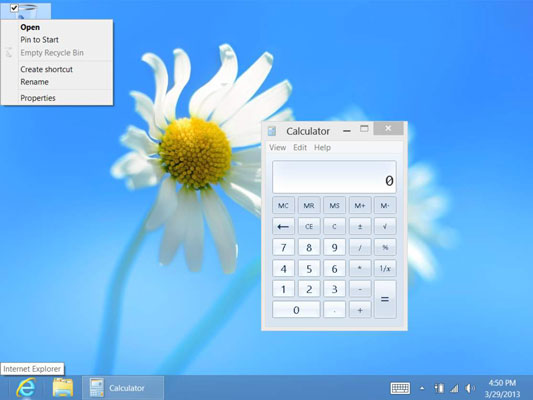Click the 5 digit key
This screenshot has width=533, height=400.
tap(309, 268)
